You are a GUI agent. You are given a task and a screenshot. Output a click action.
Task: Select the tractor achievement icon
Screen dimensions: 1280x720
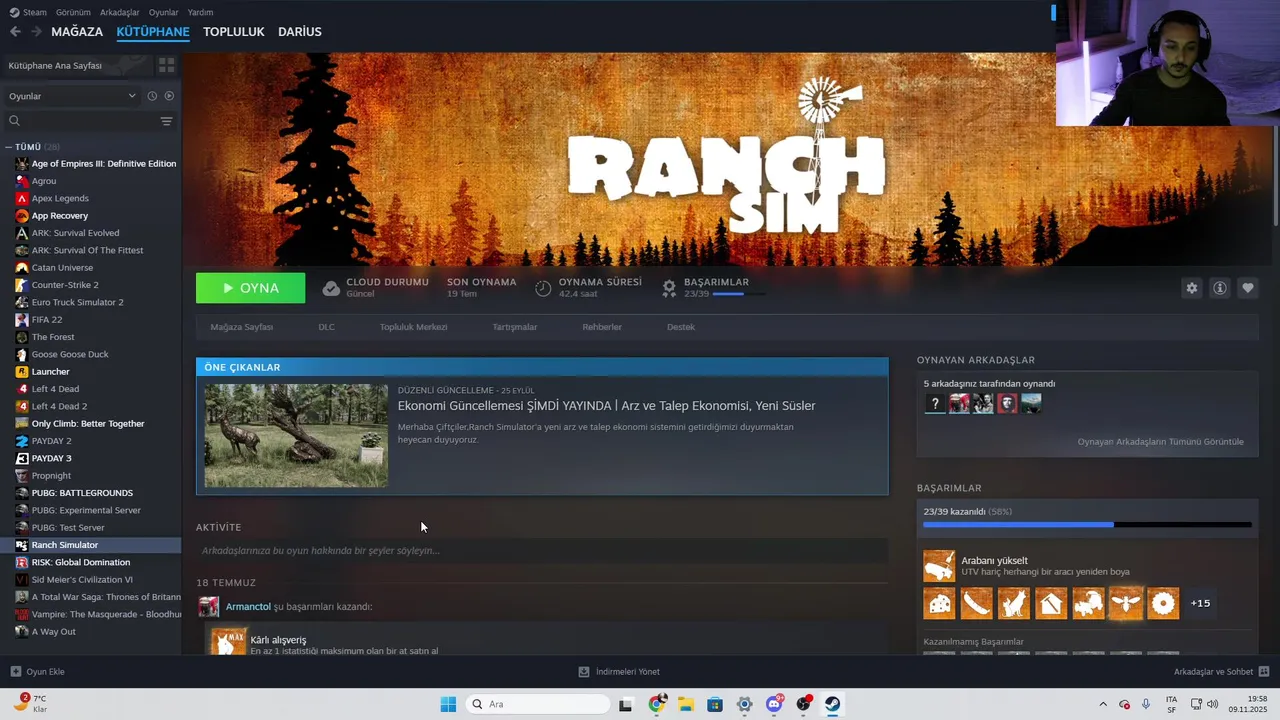pyautogui.click(x=1088, y=603)
